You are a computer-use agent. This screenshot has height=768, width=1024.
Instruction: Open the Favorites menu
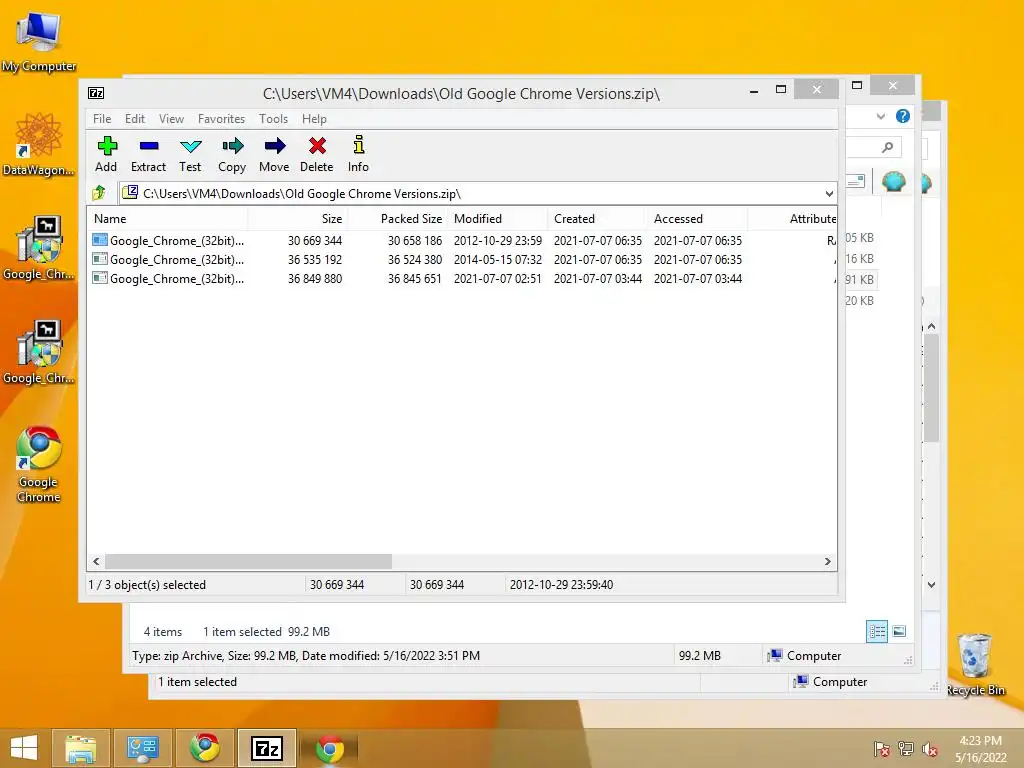pos(221,119)
